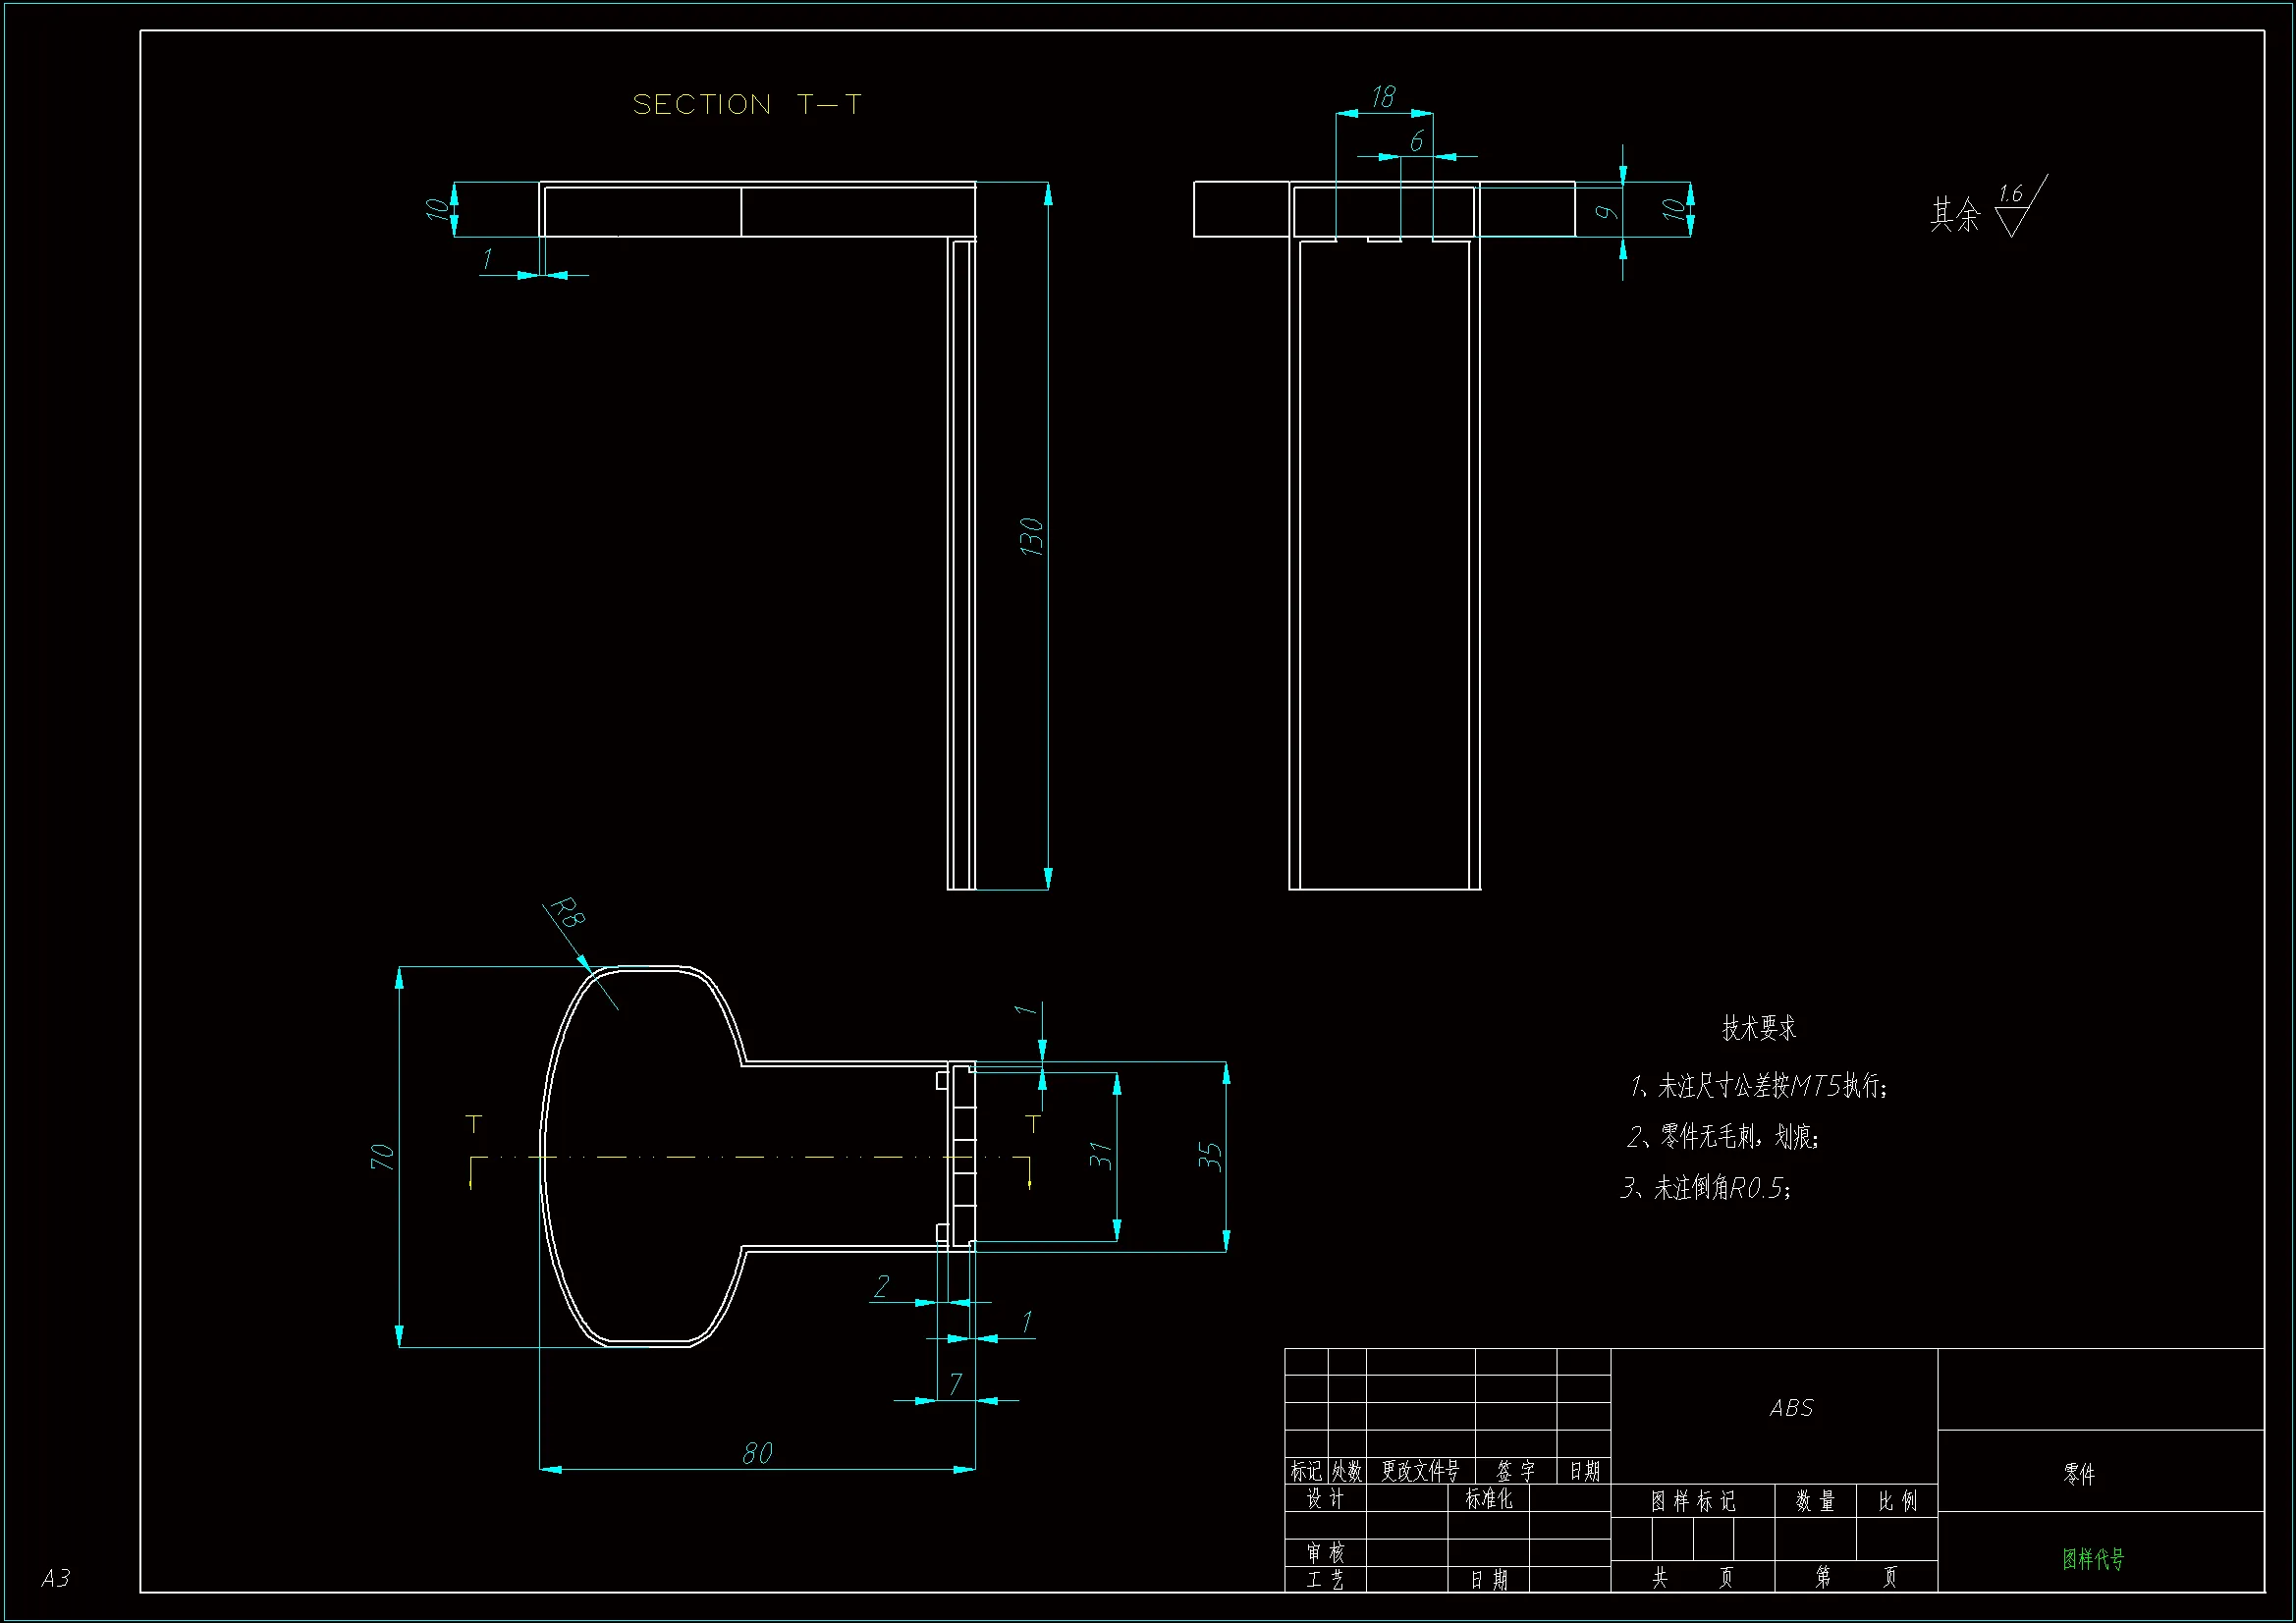Select the R8 radius annotation

coord(568,912)
